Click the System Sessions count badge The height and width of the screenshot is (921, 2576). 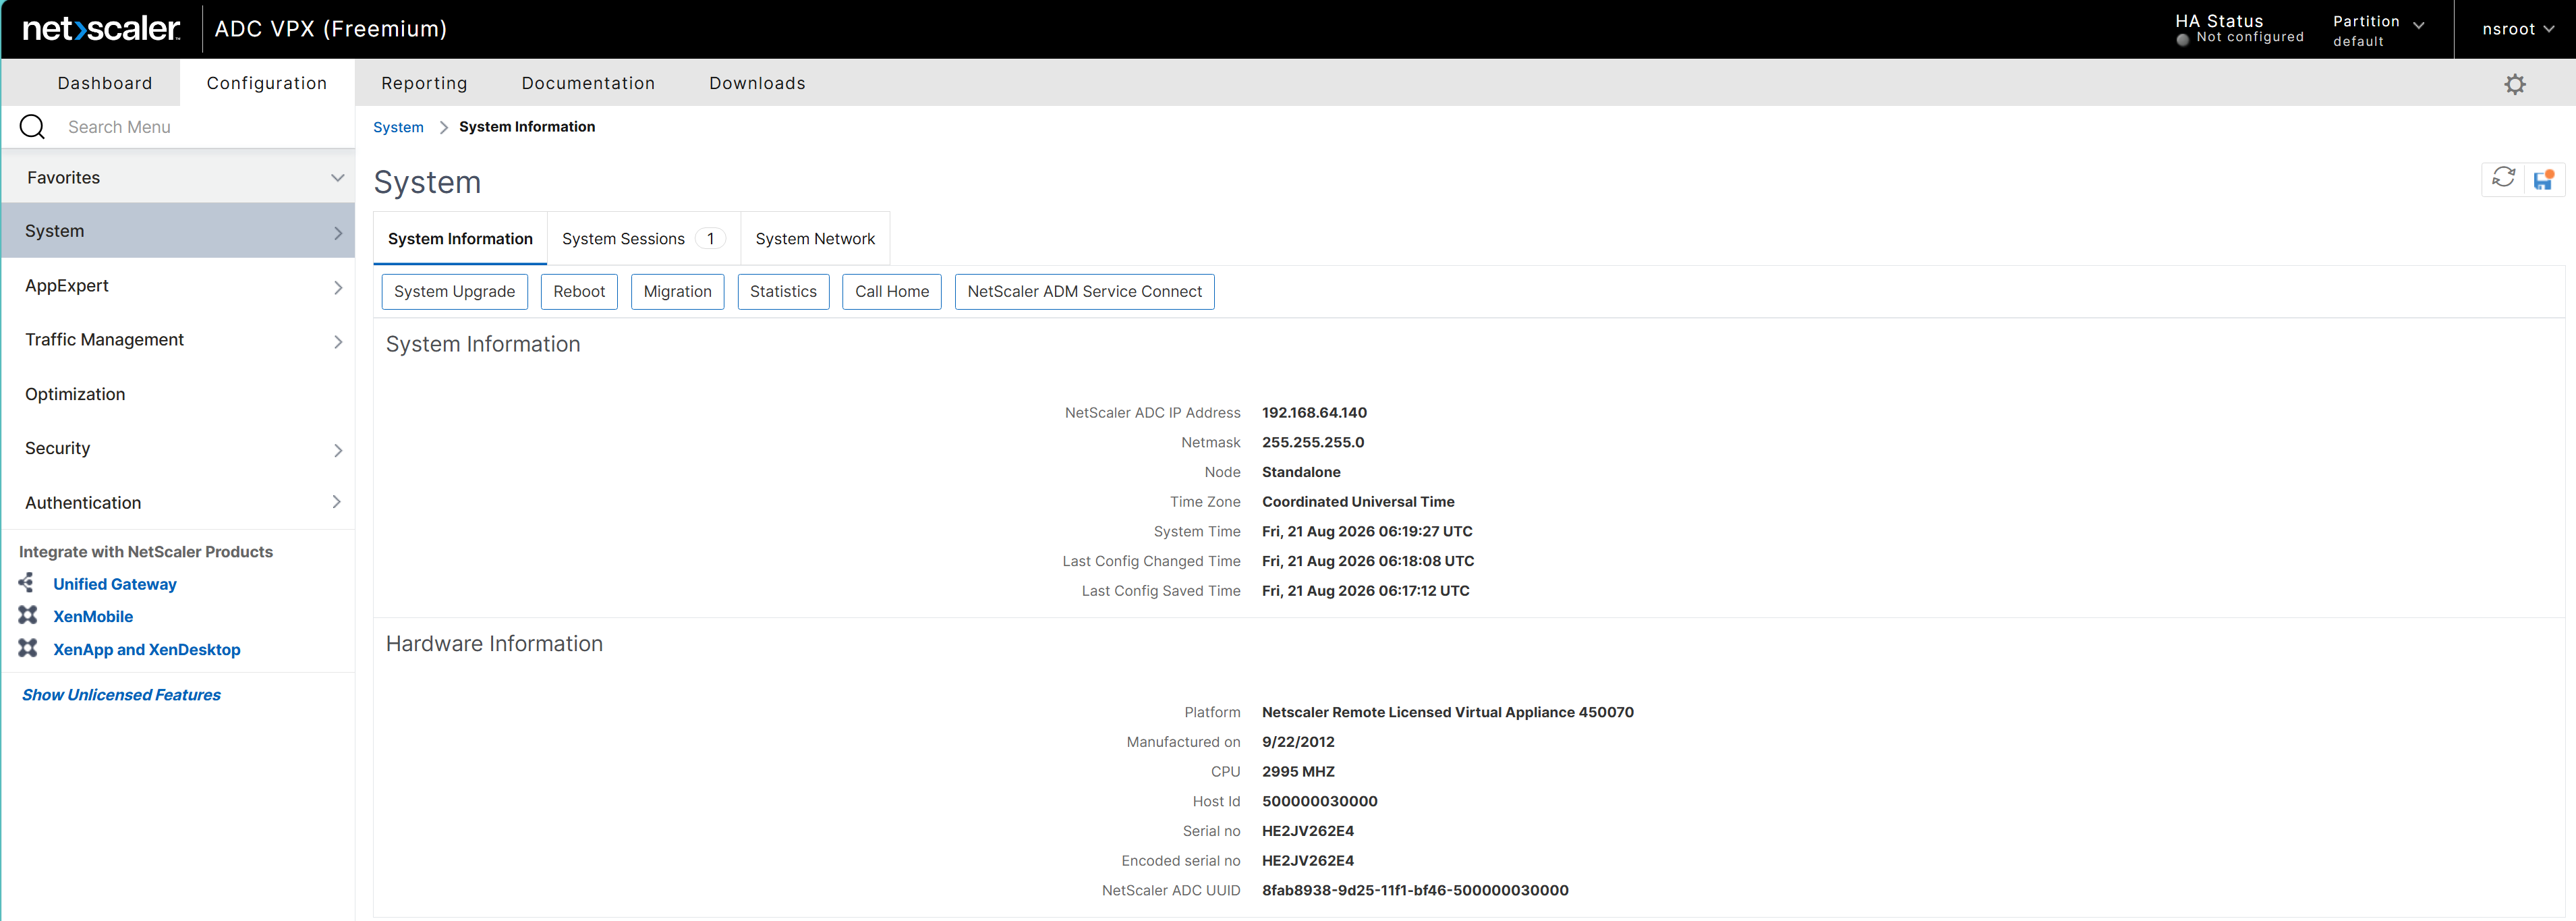pos(710,239)
